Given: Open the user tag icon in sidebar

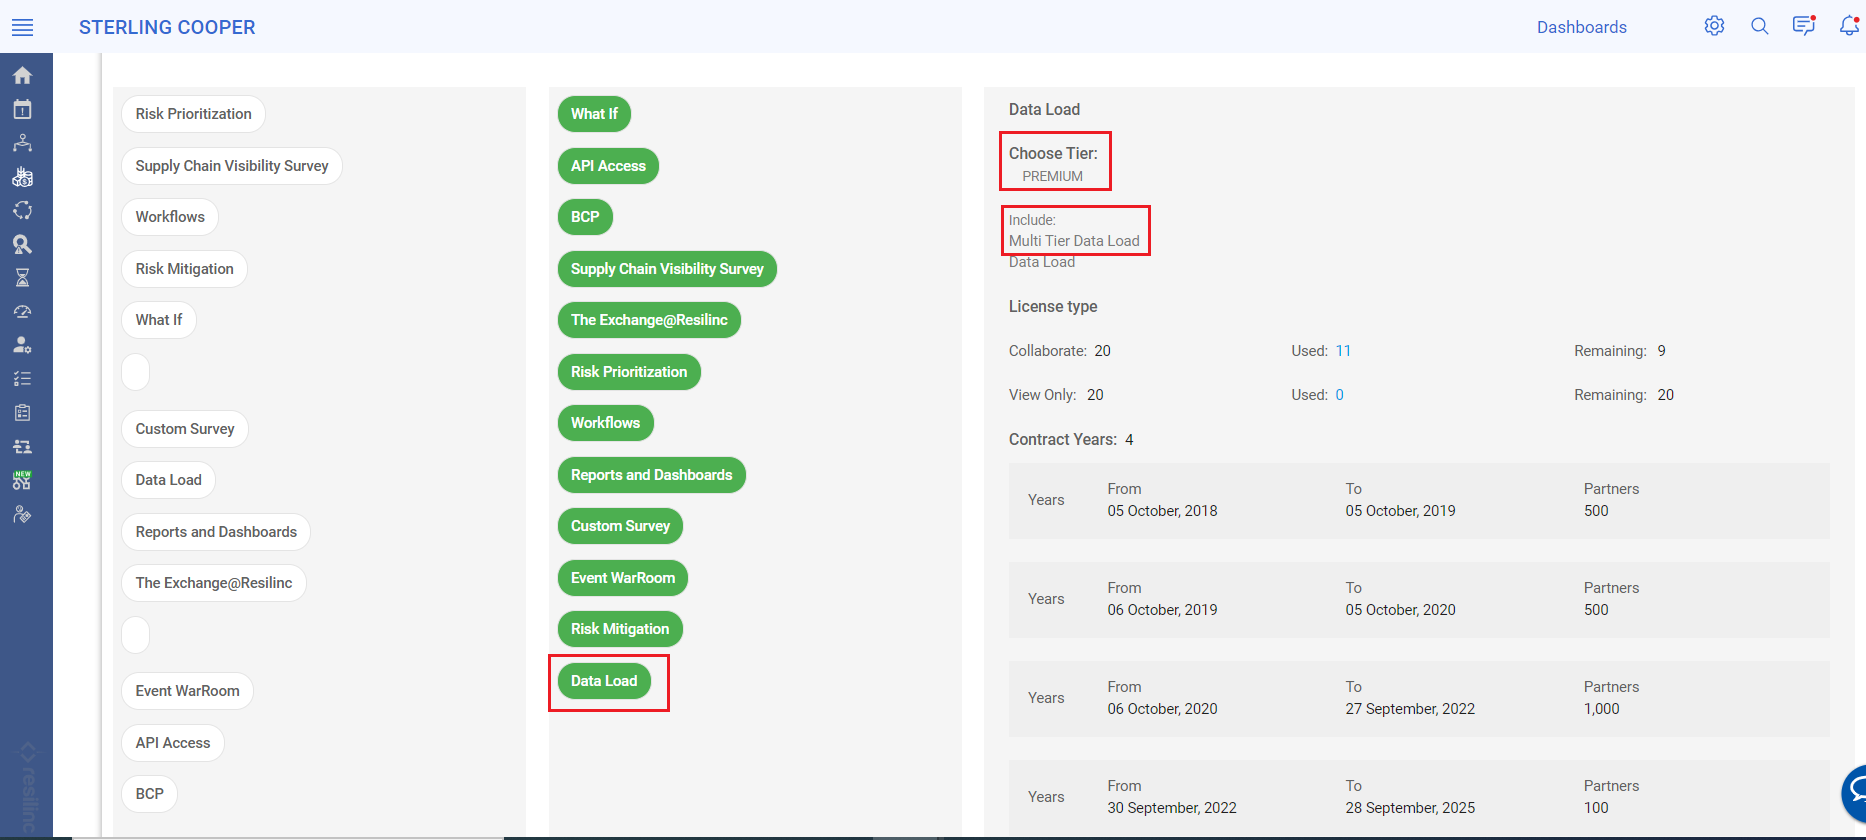Looking at the screenshot, I should point(22,515).
